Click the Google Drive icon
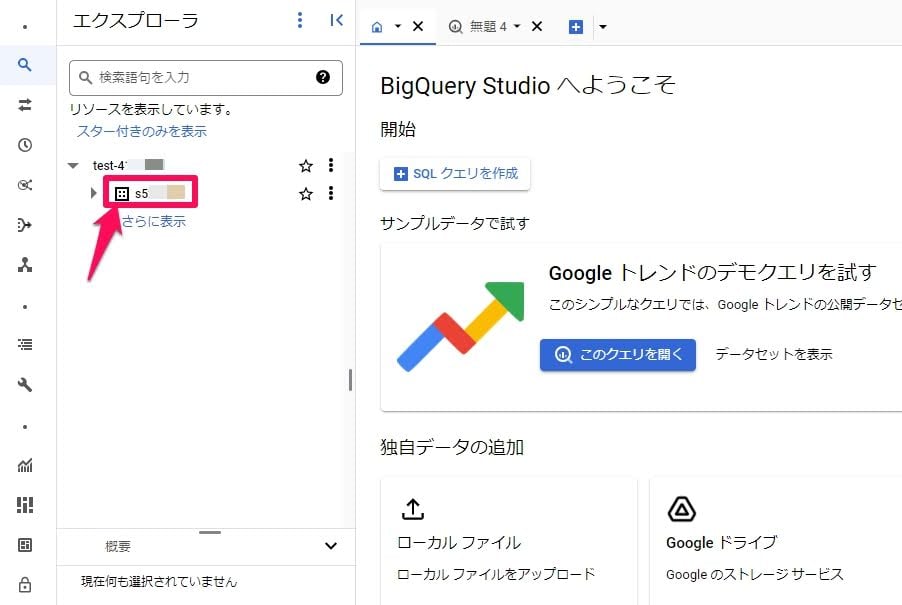Viewport: 902px width, 605px height. click(x=682, y=509)
